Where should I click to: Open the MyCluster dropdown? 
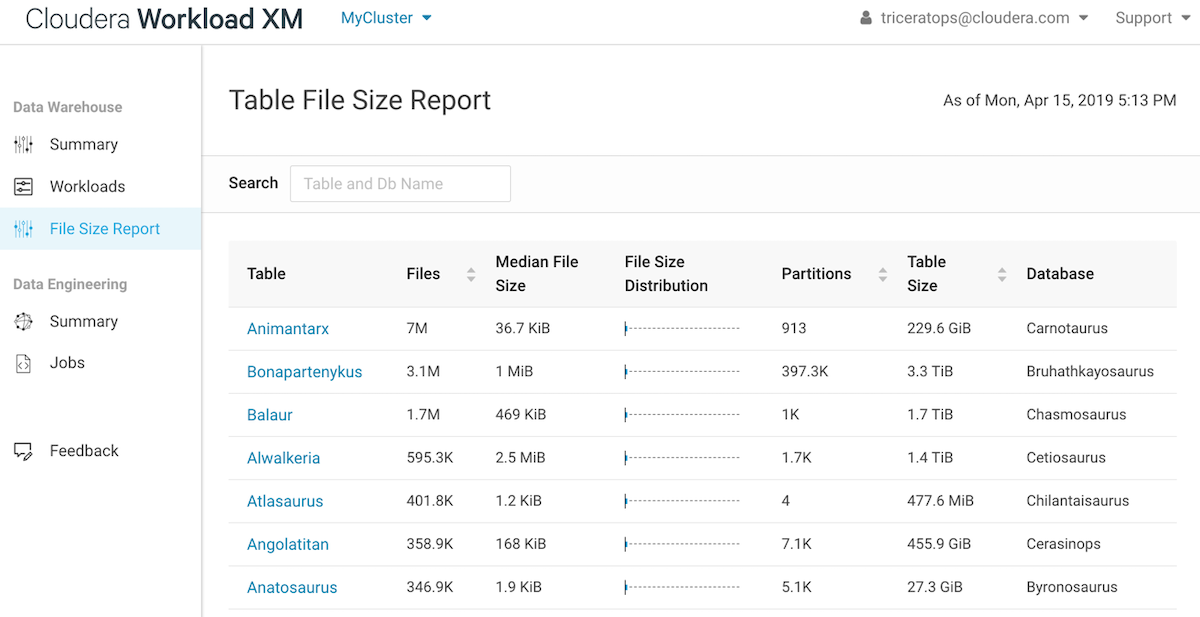point(386,18)
